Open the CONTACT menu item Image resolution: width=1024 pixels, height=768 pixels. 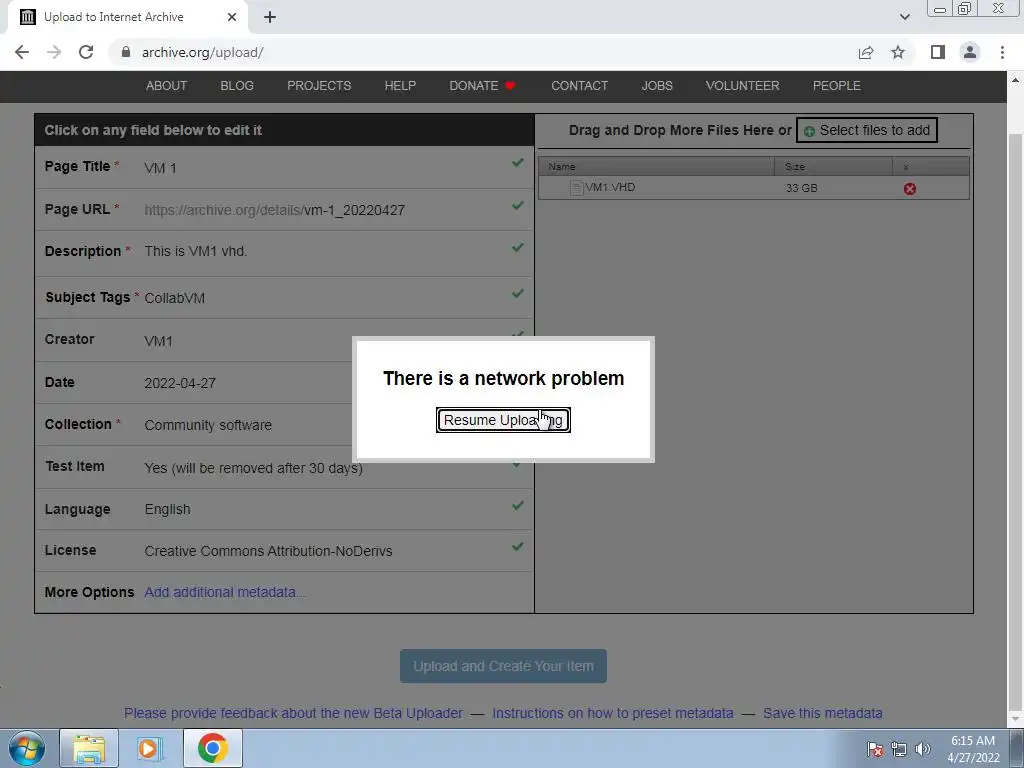pyautogui.click(x=579, y=86)
